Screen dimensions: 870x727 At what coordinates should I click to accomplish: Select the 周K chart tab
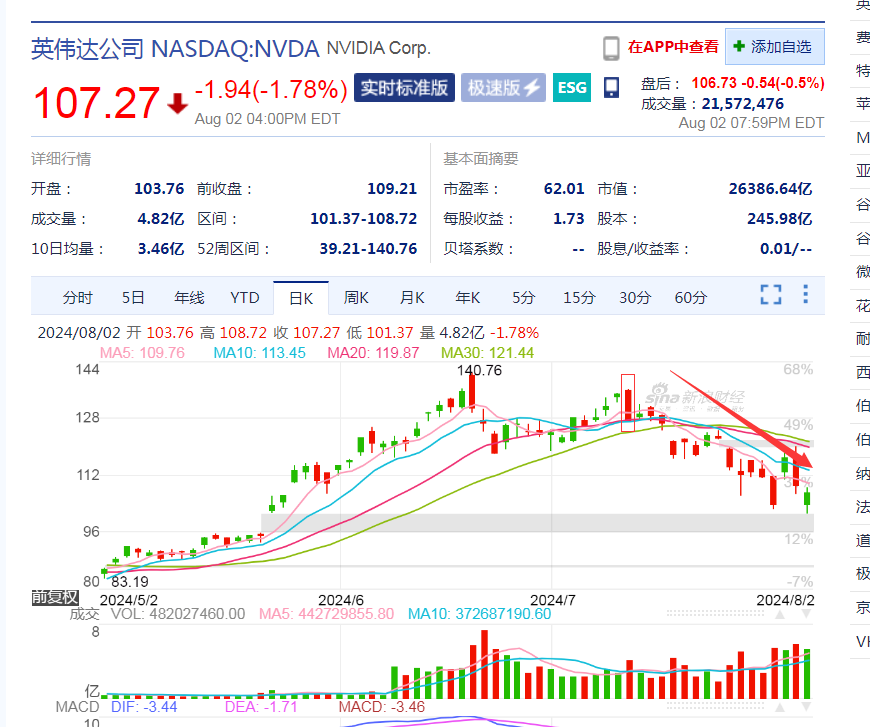coord(356,298)
